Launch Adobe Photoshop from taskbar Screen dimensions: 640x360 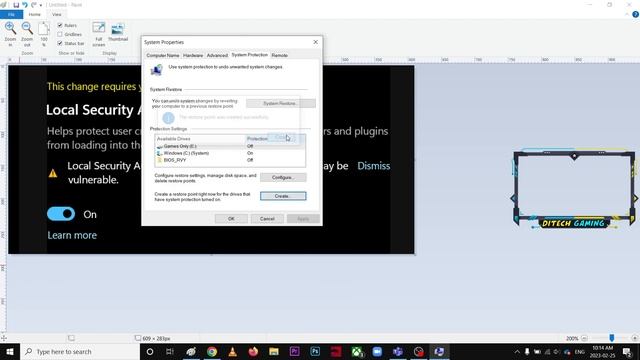click(x=315, y=351)
